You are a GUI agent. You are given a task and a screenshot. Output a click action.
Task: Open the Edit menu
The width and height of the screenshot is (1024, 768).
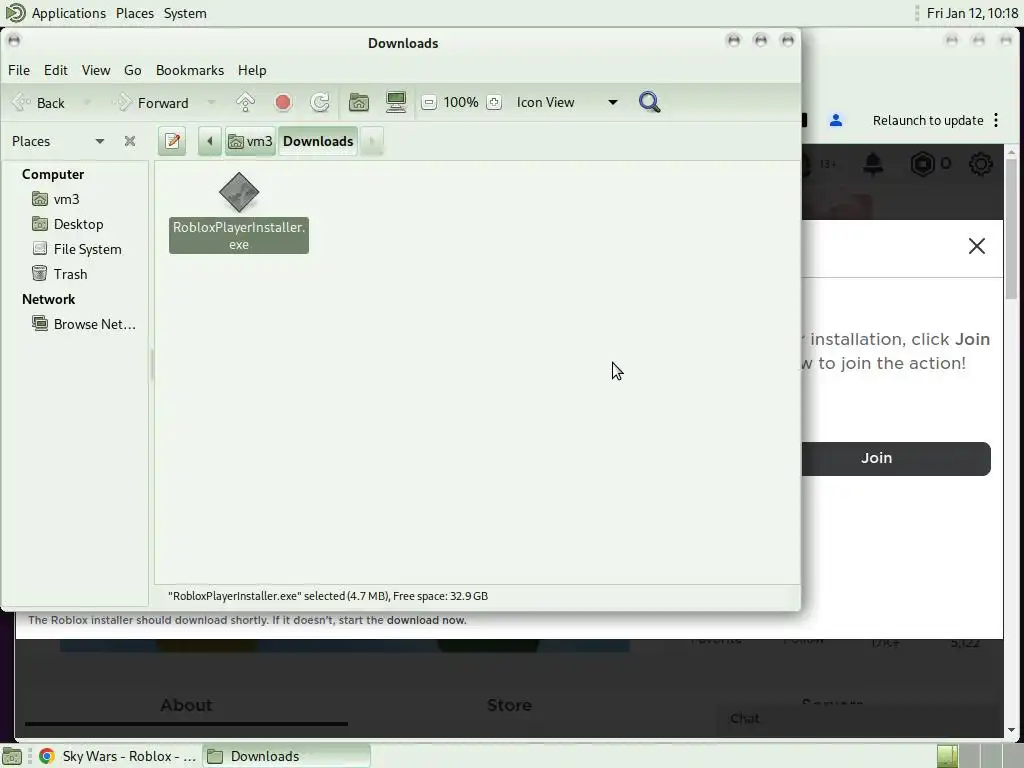[56, 70]
